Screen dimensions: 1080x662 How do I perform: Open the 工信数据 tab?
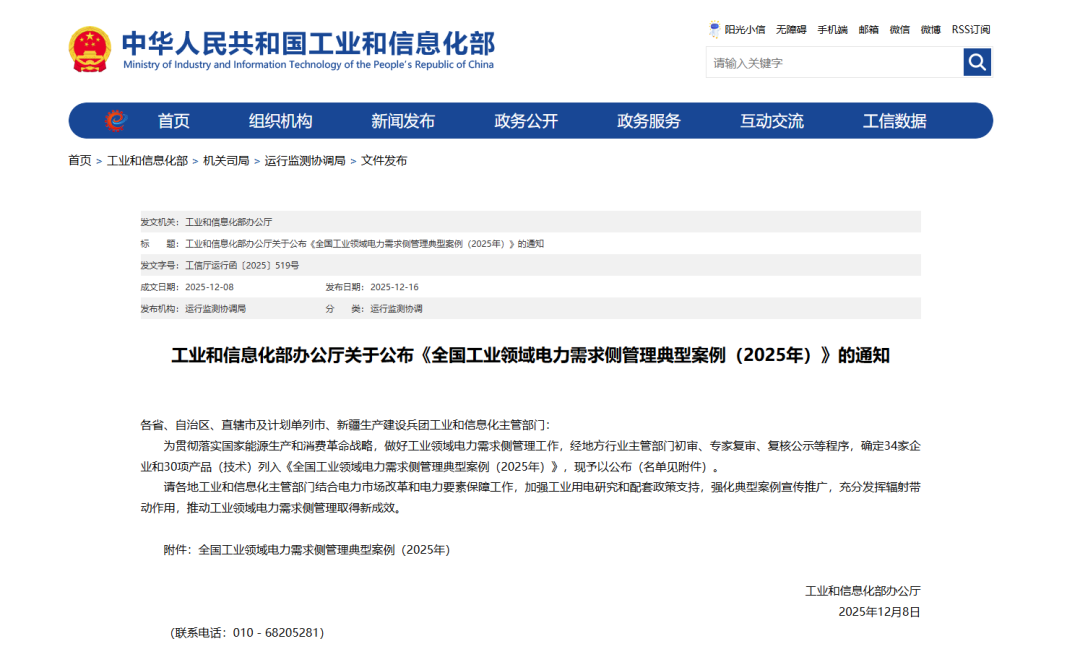[894, 121]
